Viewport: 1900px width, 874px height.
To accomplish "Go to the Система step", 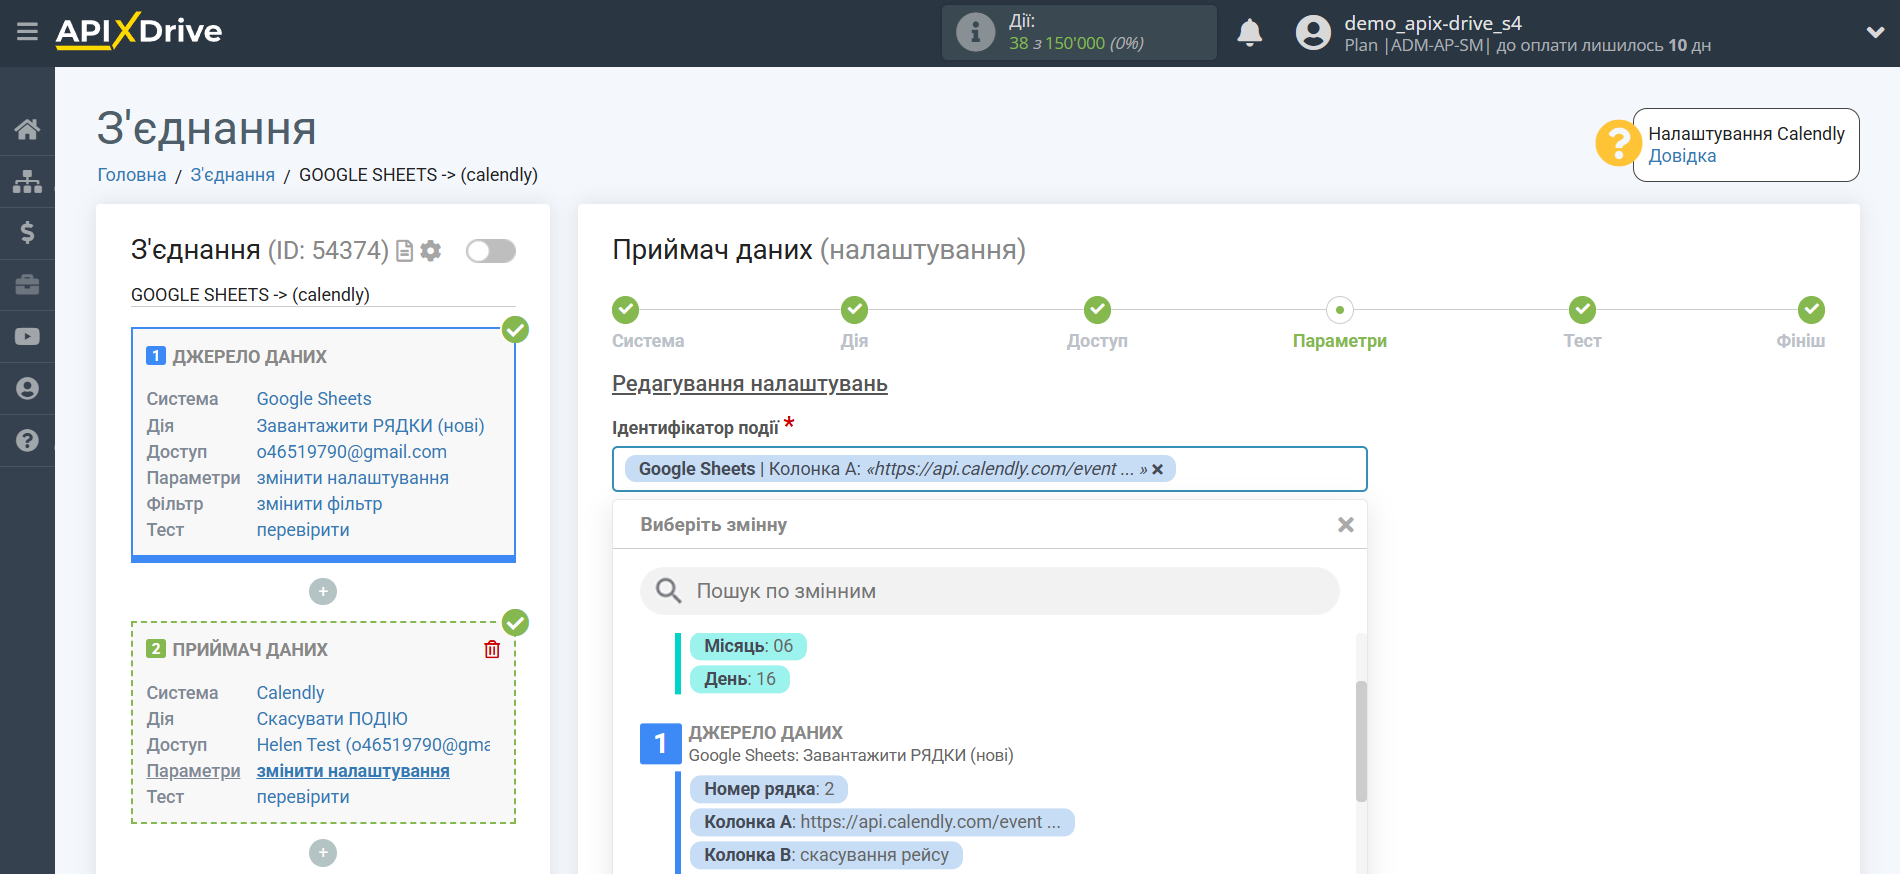I will click(626, 310).
